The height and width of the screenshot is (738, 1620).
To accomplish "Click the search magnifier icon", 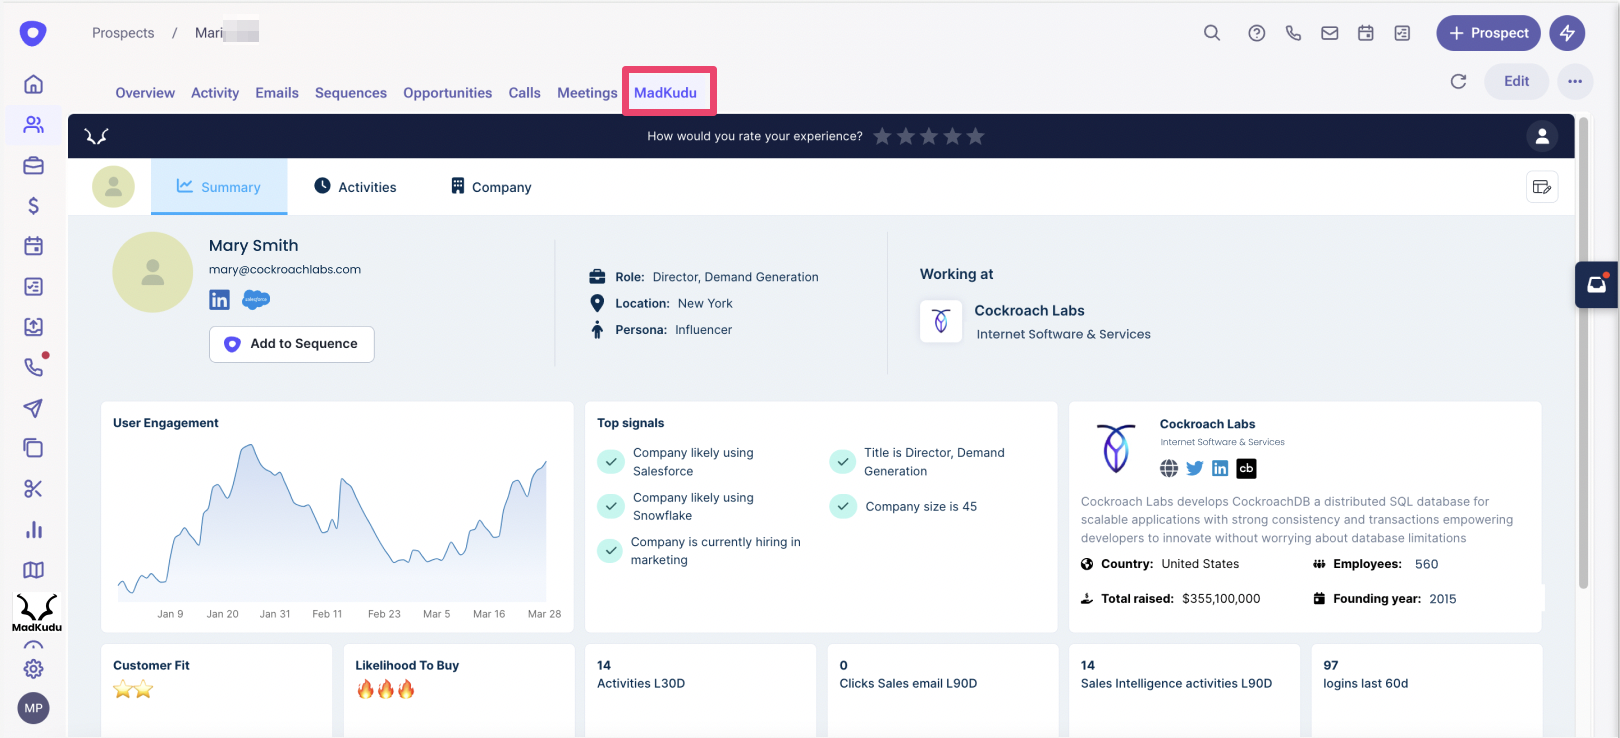I will [x=1212, y=33].
